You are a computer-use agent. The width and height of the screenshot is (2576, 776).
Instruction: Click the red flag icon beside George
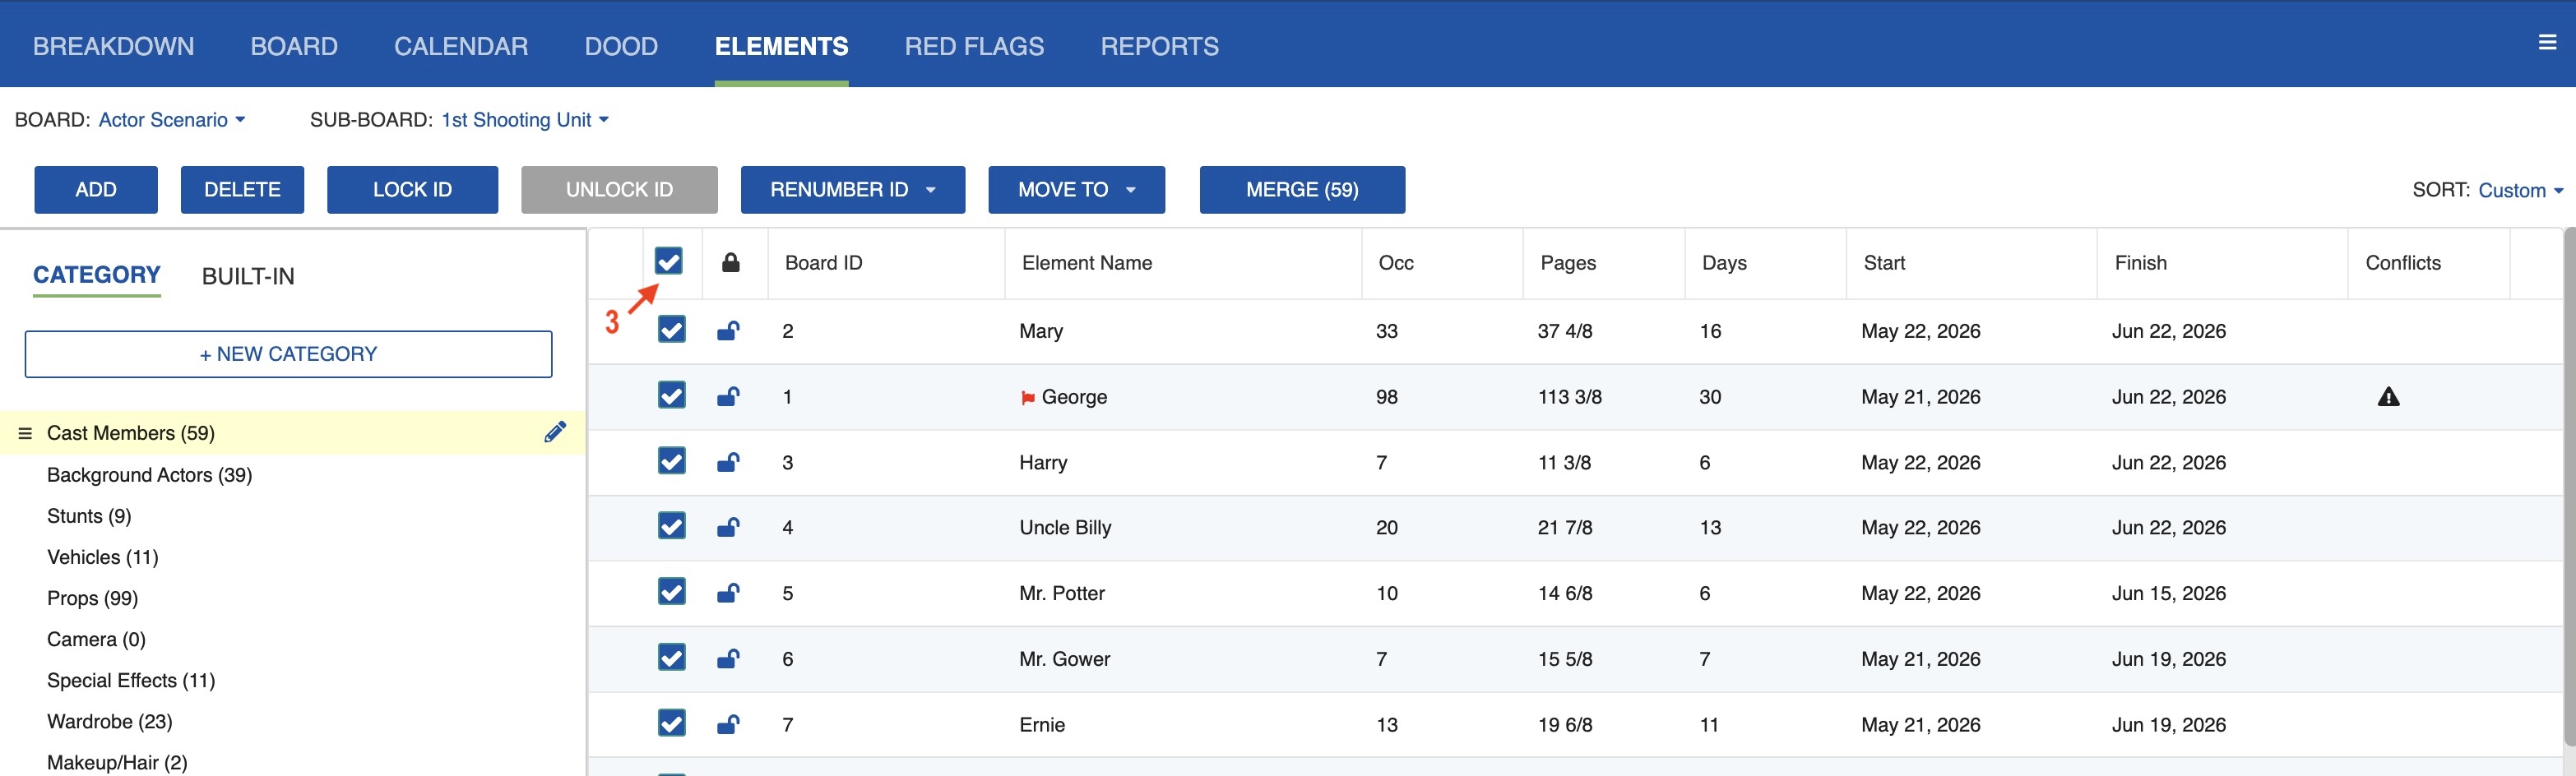pos(1027,398)
